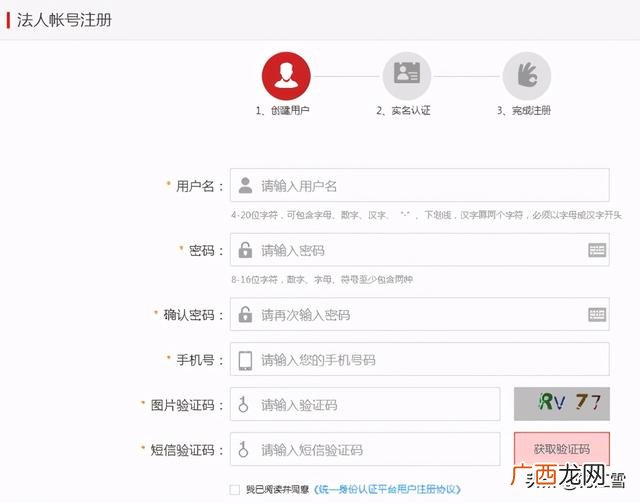Click the person icon in the 用户名 field

point(245,185)
